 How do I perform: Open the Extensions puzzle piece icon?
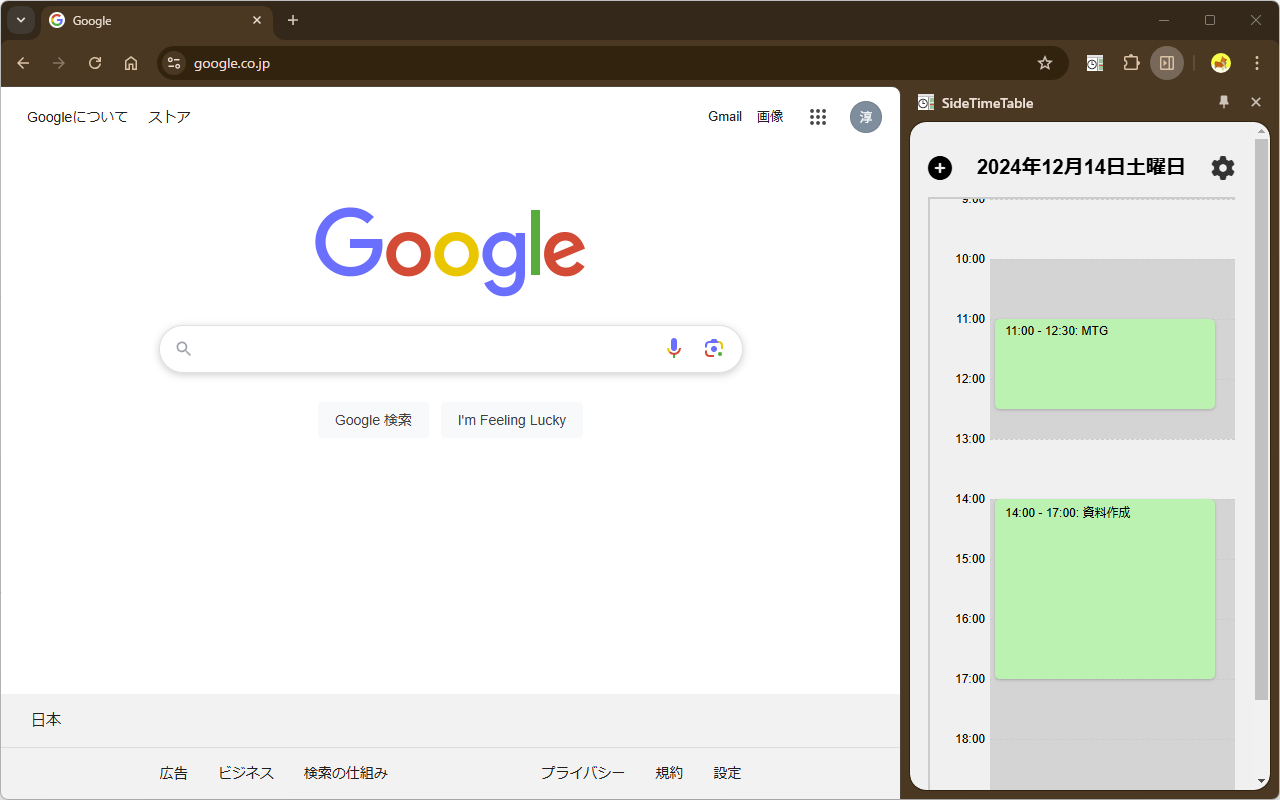pos(1131,62)
